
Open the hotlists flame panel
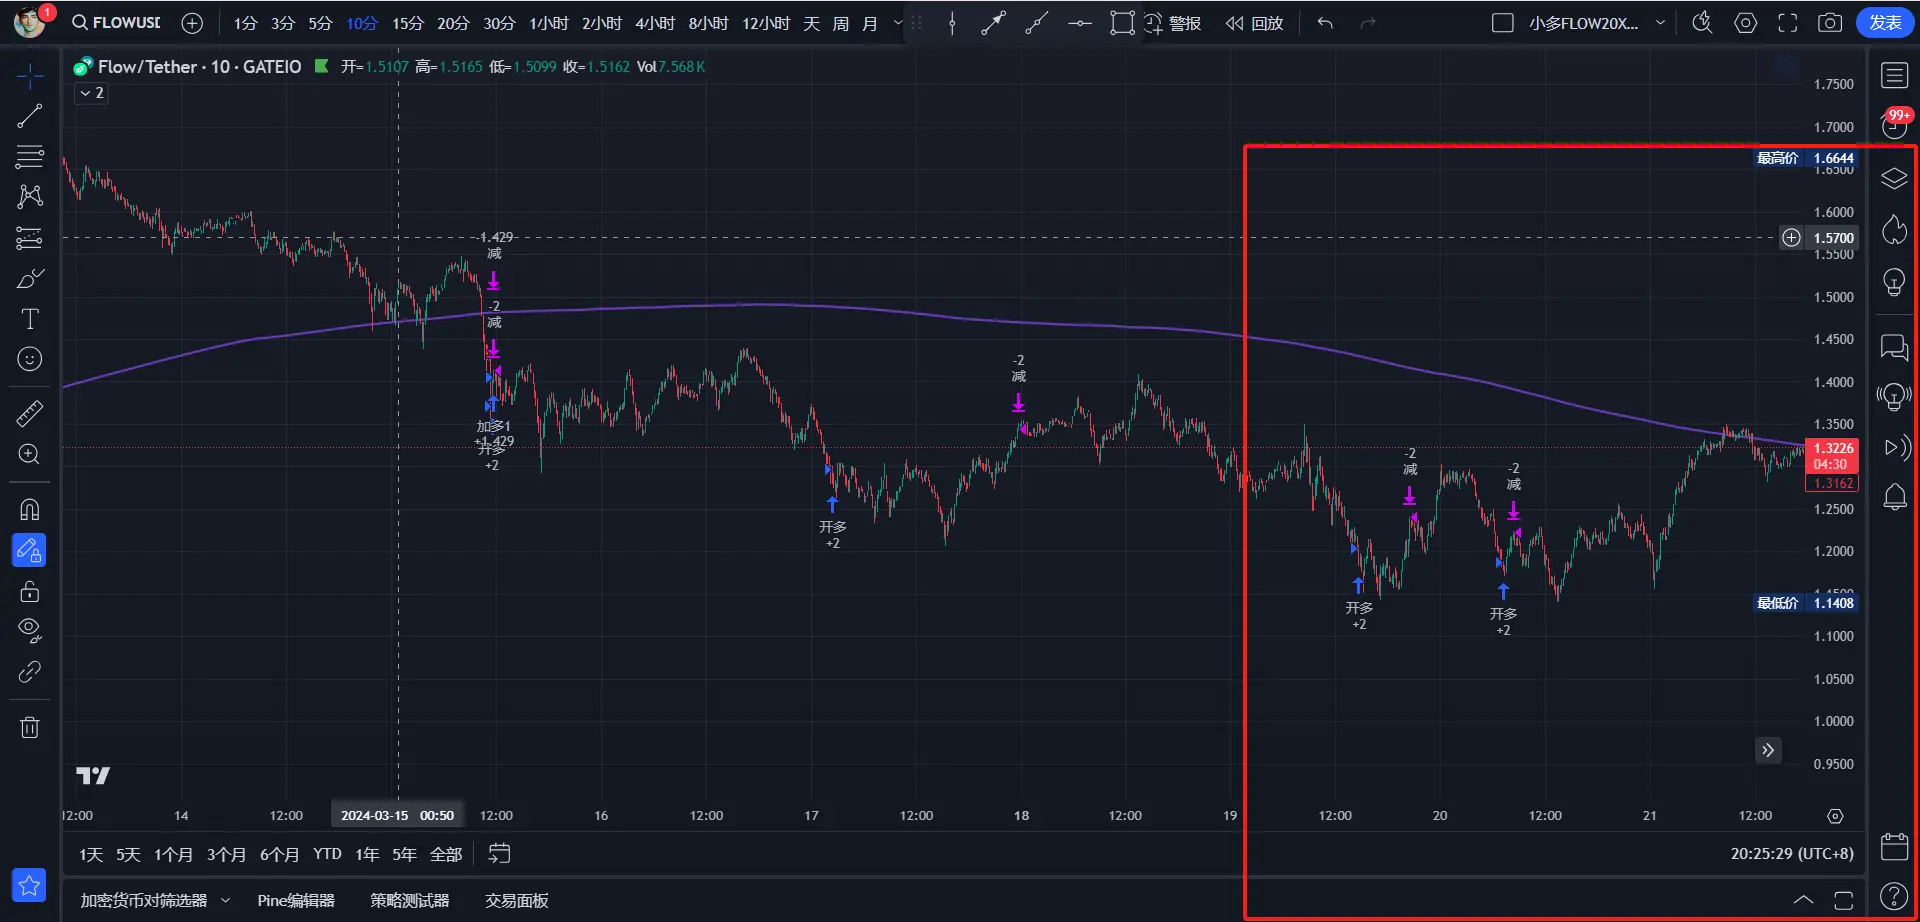[1894, 230]
